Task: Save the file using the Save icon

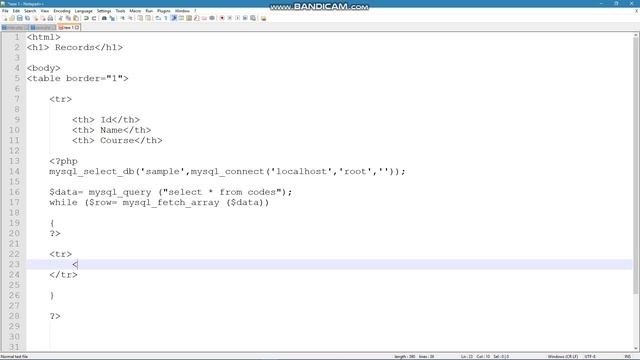Action: click(20, 18)
